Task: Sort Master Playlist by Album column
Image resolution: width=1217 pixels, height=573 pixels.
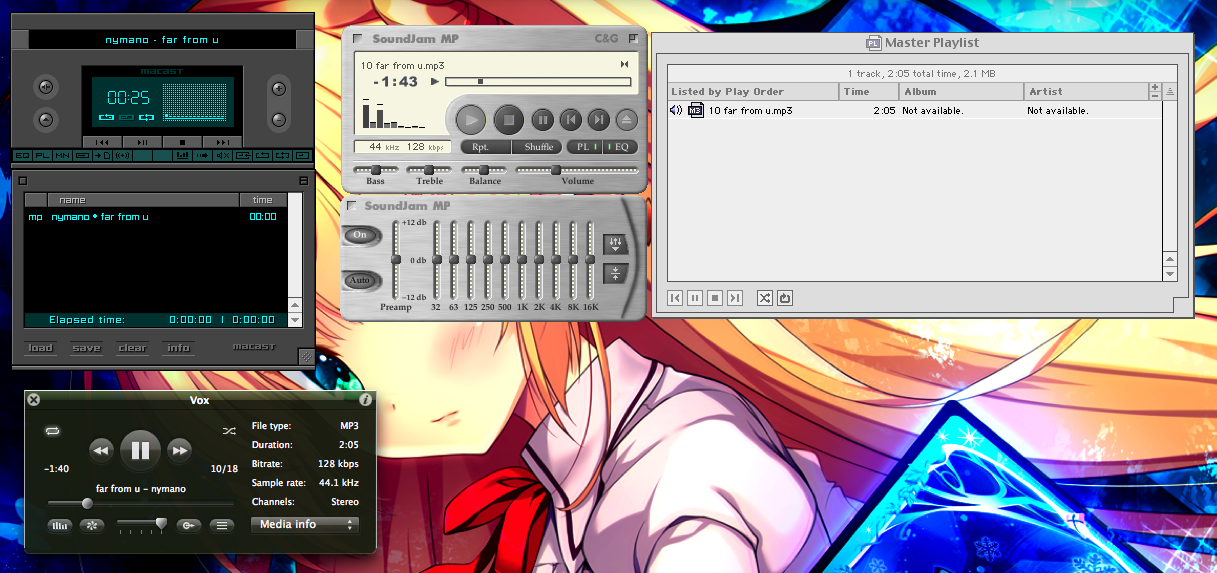Action: pos(962,91)
